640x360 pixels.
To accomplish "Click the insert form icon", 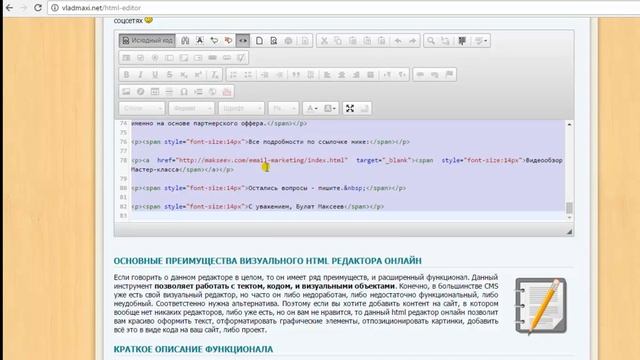I will (127, 58).
